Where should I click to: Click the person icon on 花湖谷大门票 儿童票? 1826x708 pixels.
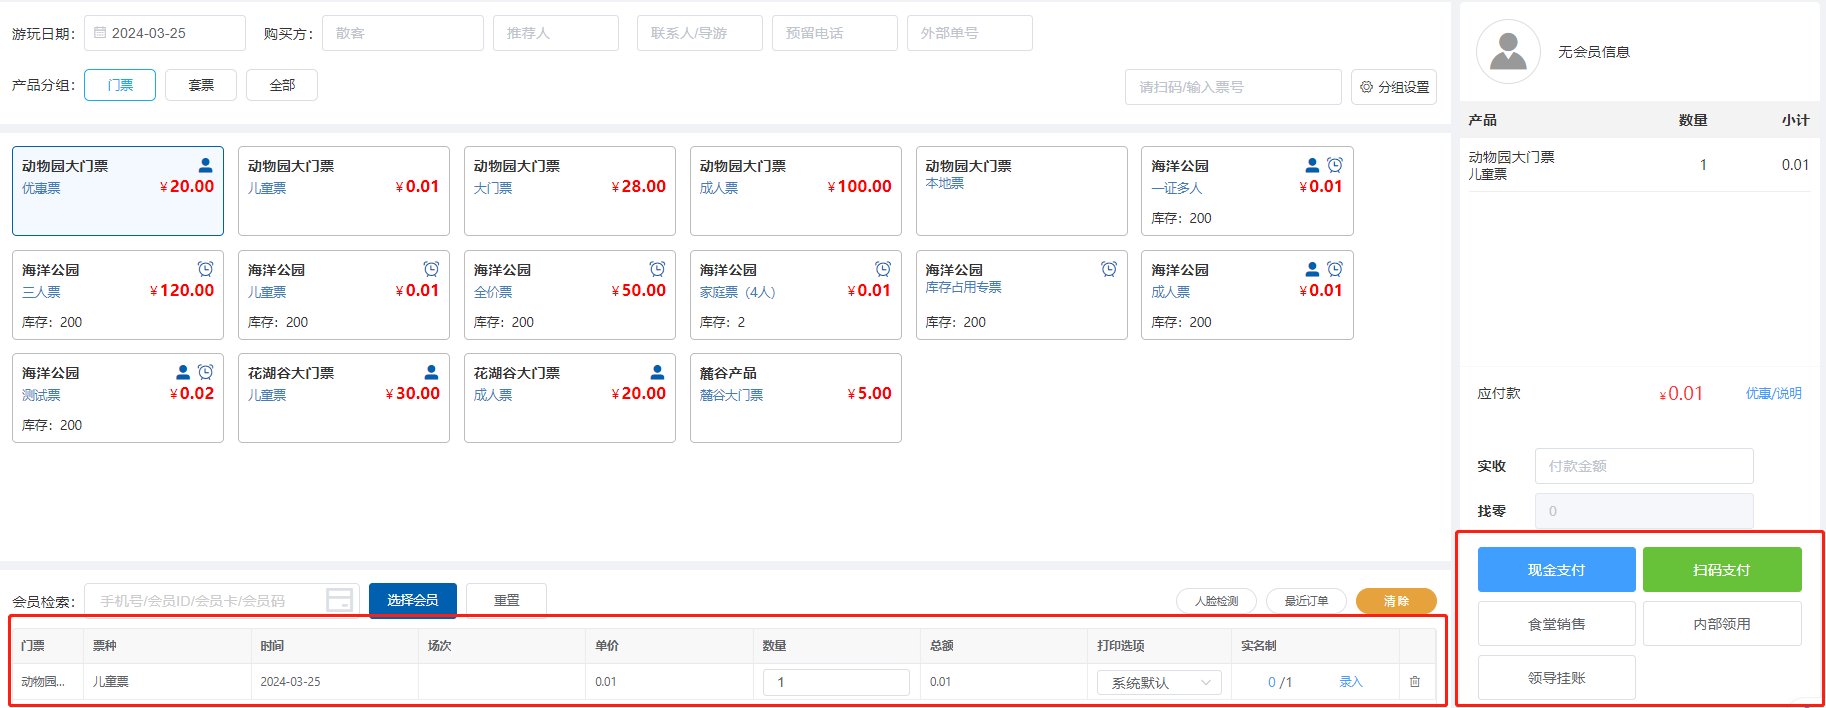click(431, 372)
